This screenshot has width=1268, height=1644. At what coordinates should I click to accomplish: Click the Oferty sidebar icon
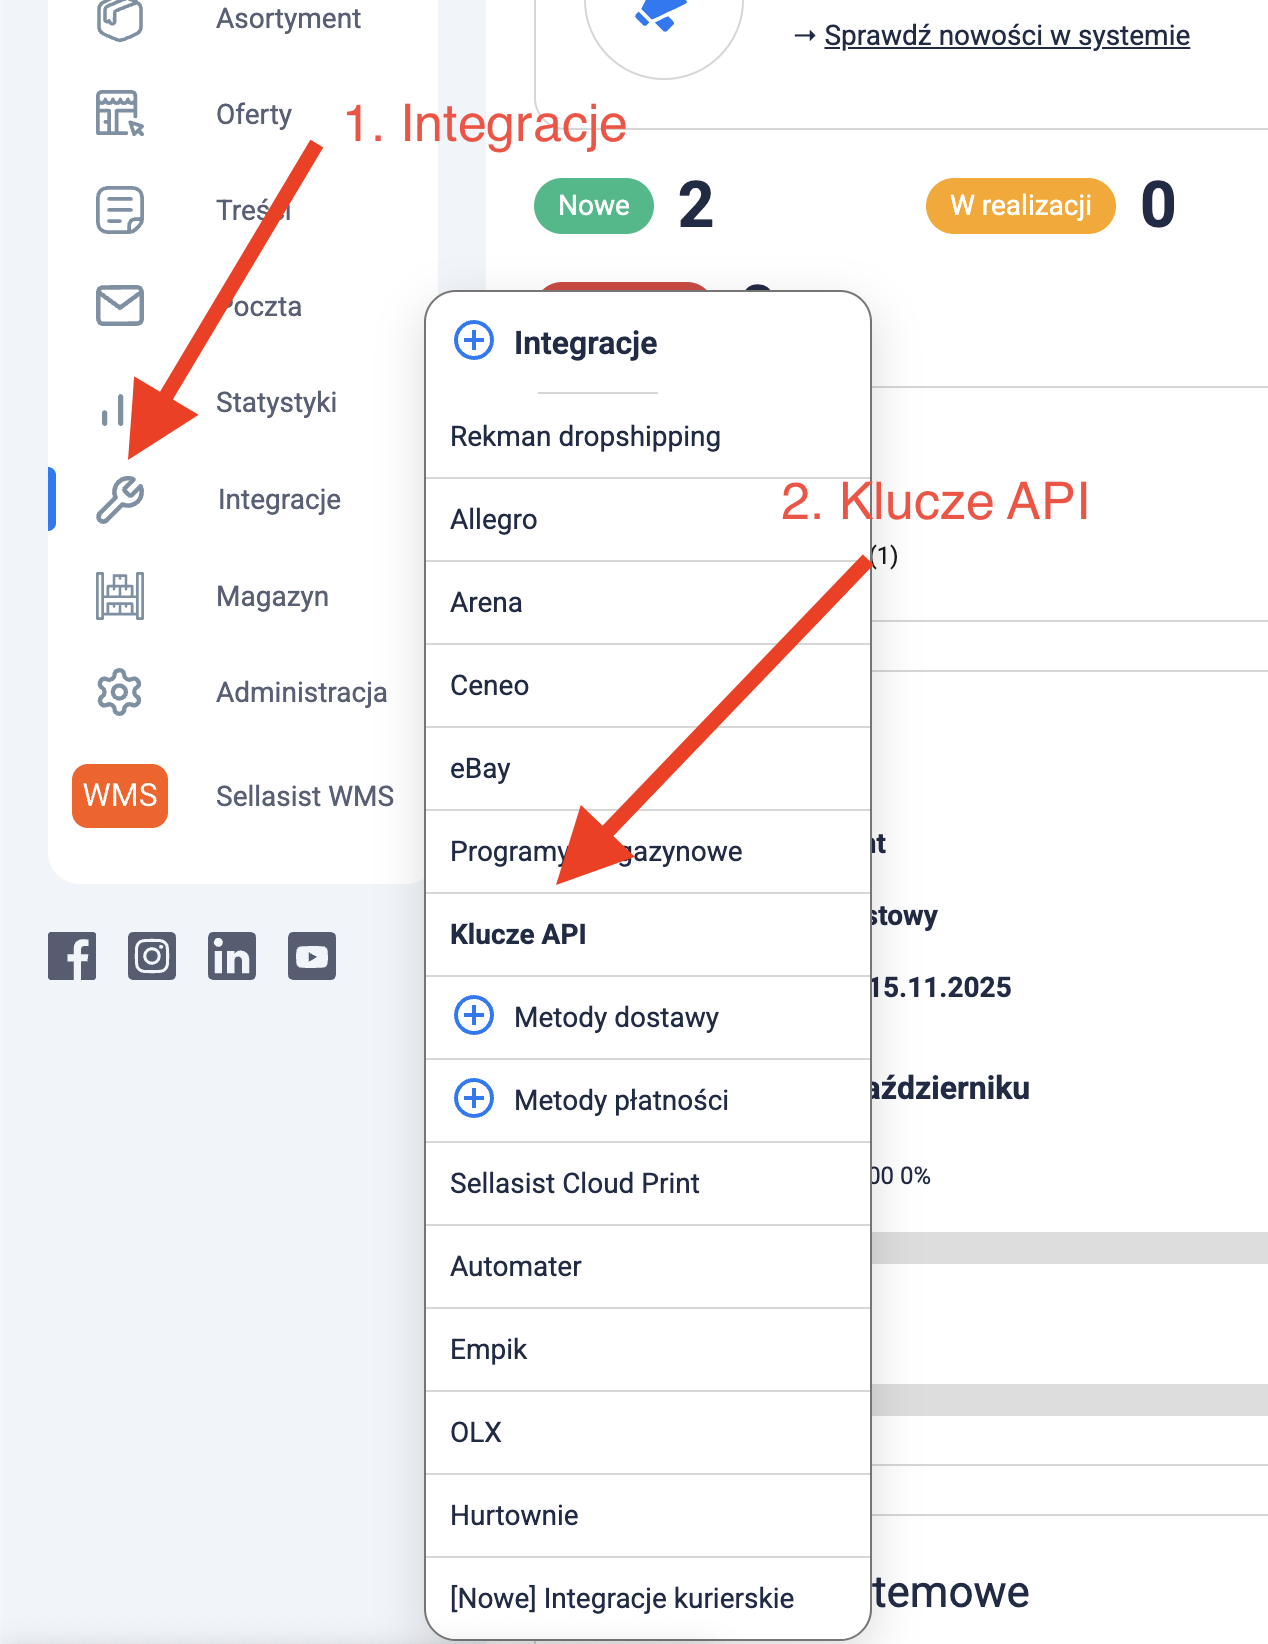click(120, 114)
